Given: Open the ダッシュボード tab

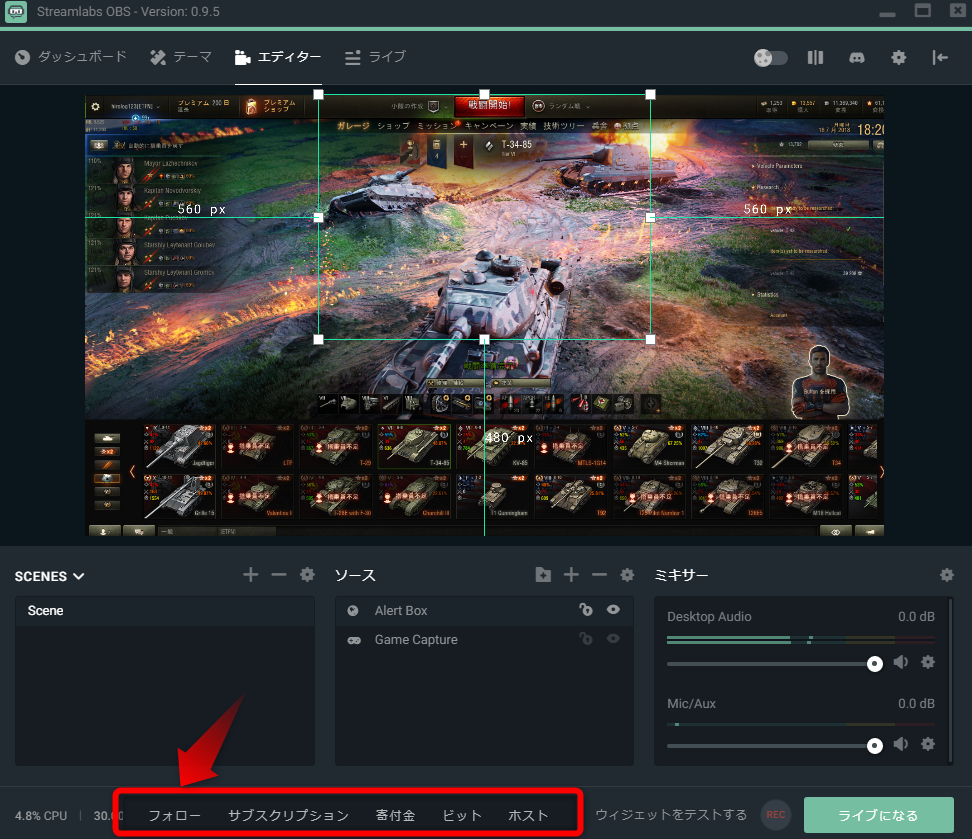Looking at the screenshot, I should (71, 57).
